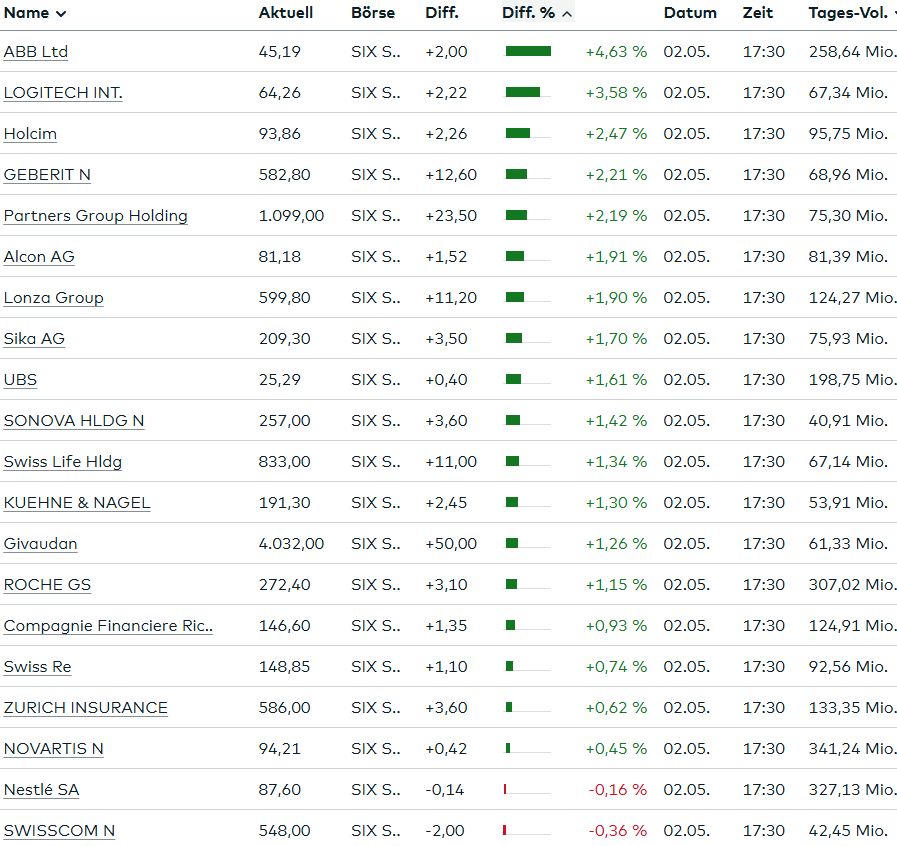Click UBS volume 198,75 Mio.

852,380
